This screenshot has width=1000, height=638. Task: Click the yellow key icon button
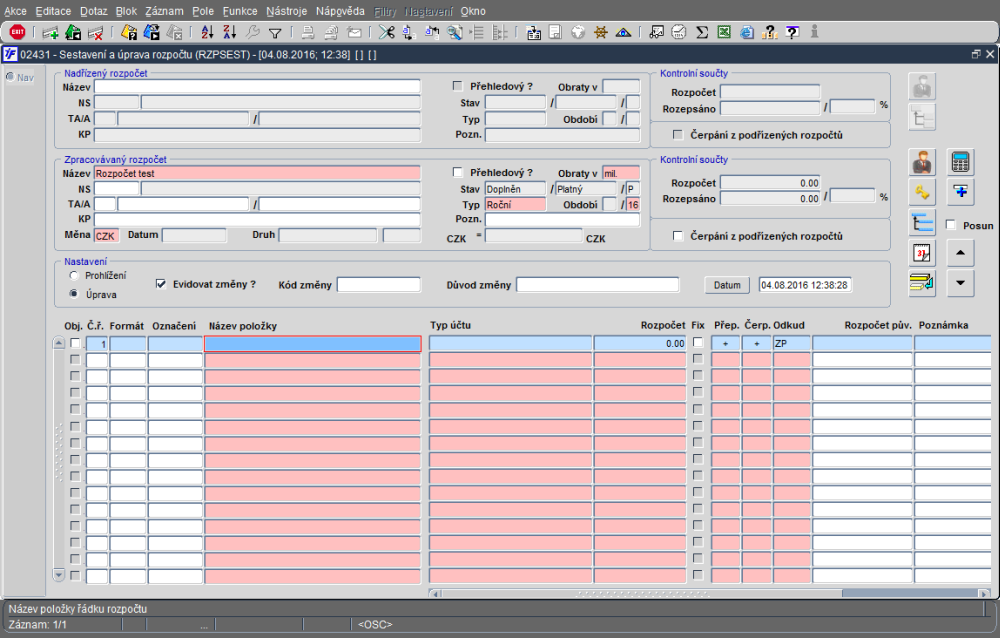coord(921,191)
